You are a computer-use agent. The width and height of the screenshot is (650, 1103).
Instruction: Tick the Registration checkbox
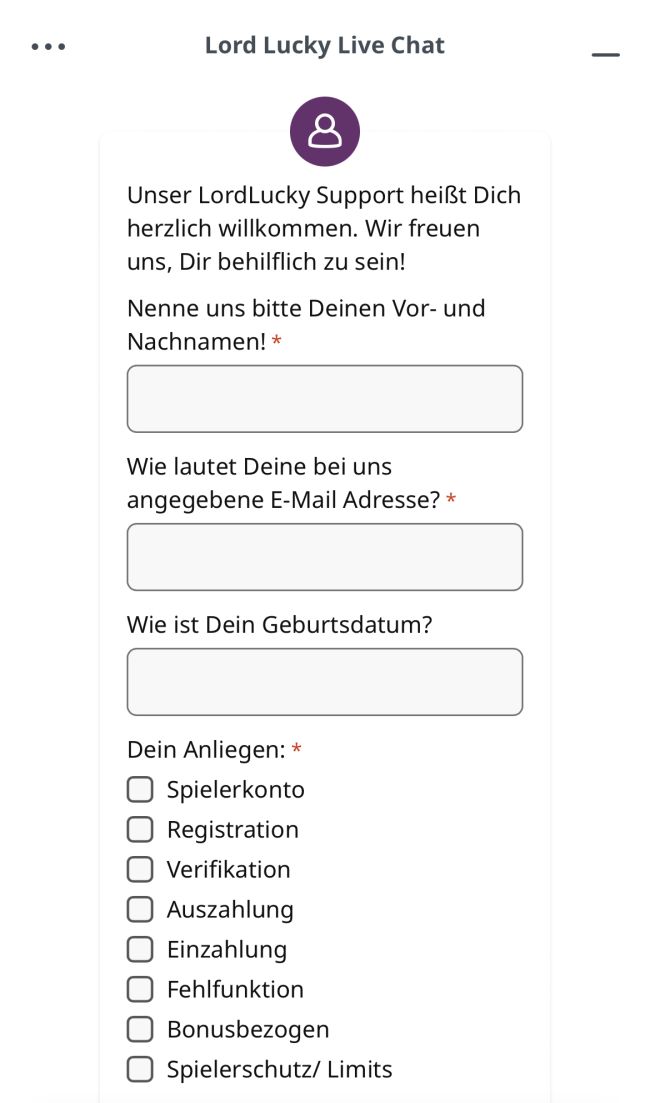tap(140, 830)
